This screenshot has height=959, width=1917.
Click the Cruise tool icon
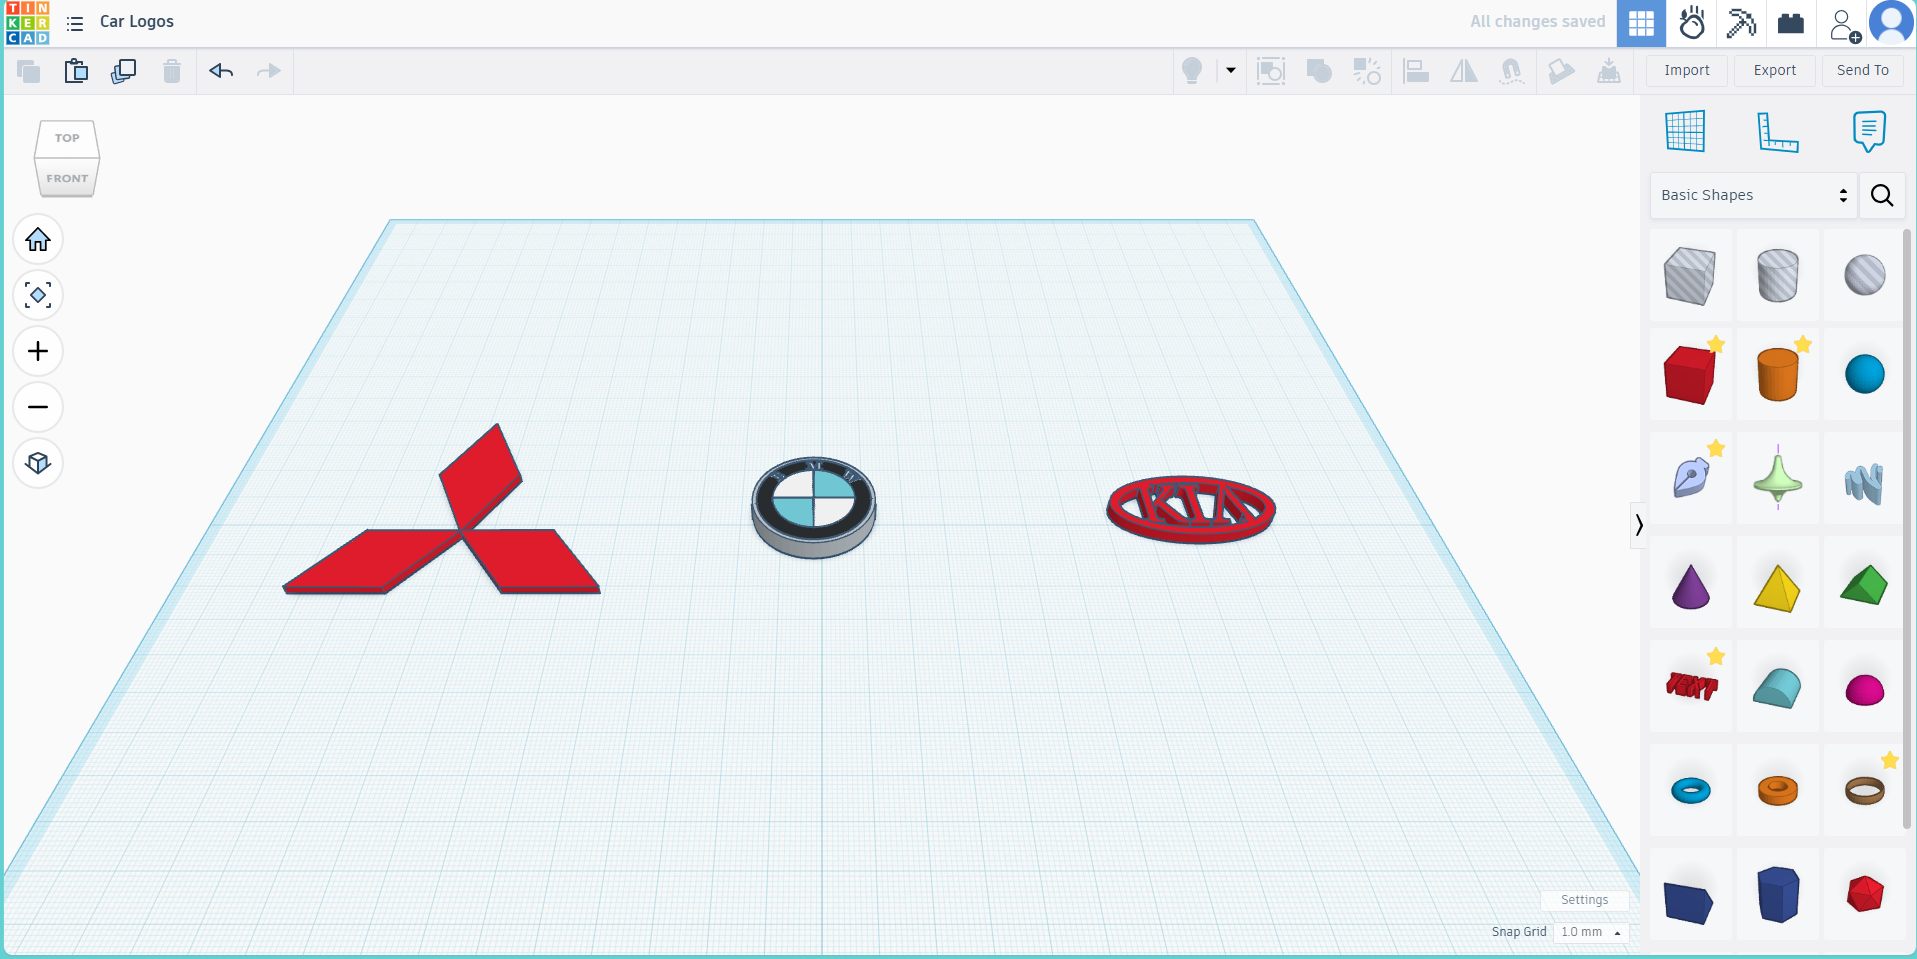(1512, 71)
